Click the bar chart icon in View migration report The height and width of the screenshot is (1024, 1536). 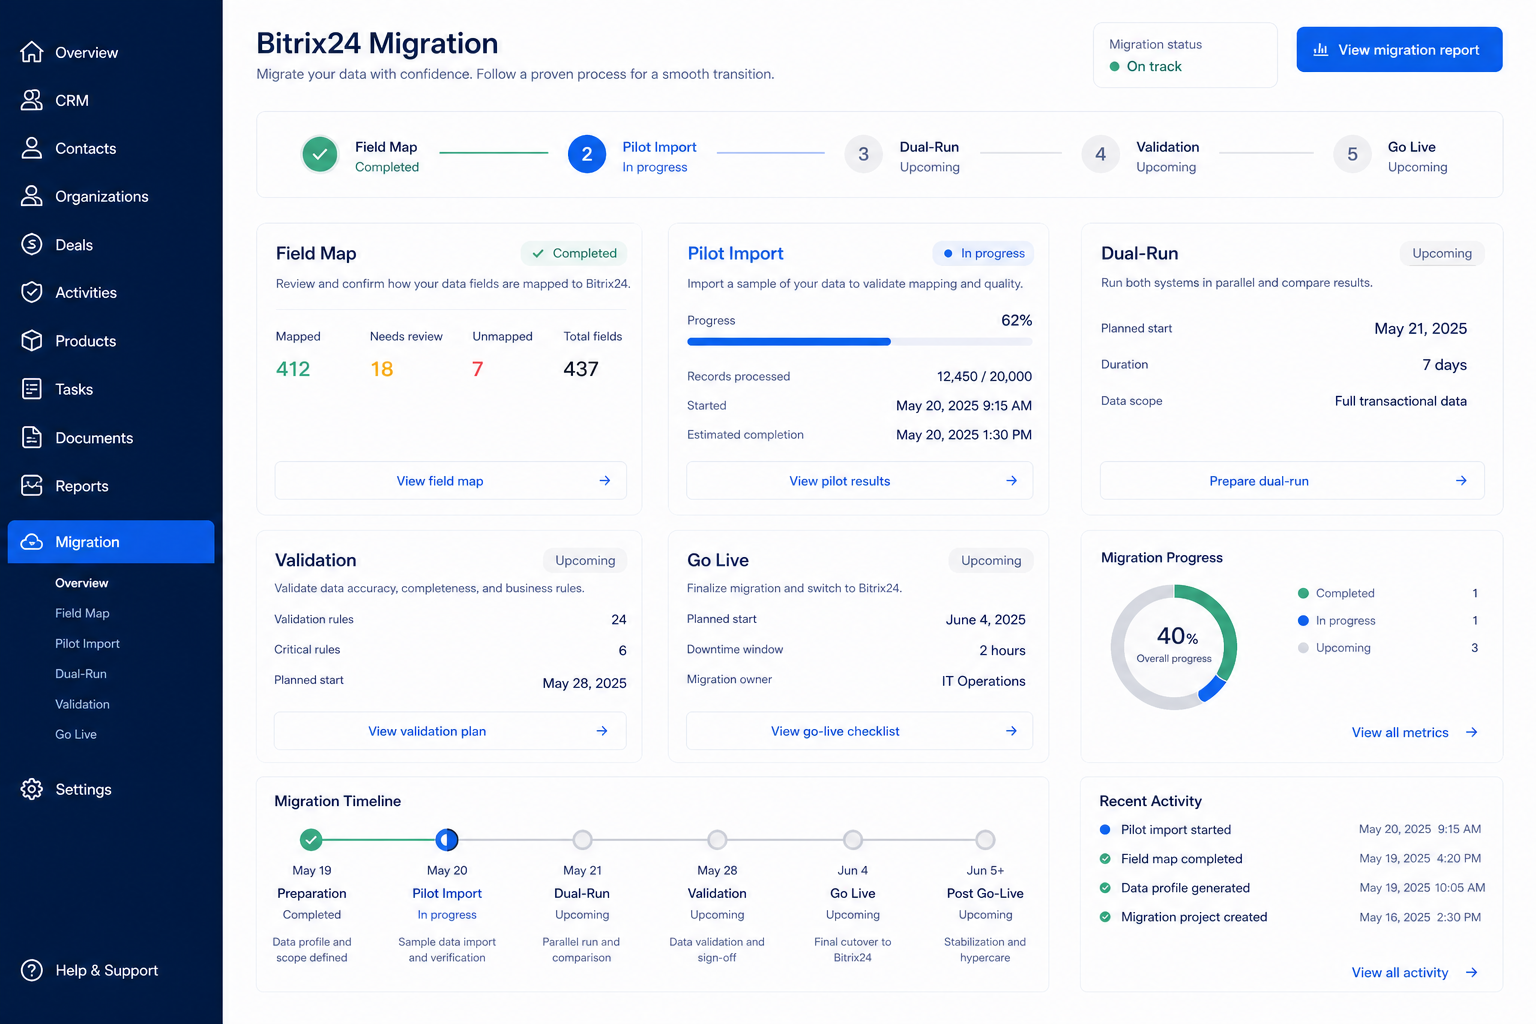[x=1320, y=50]
